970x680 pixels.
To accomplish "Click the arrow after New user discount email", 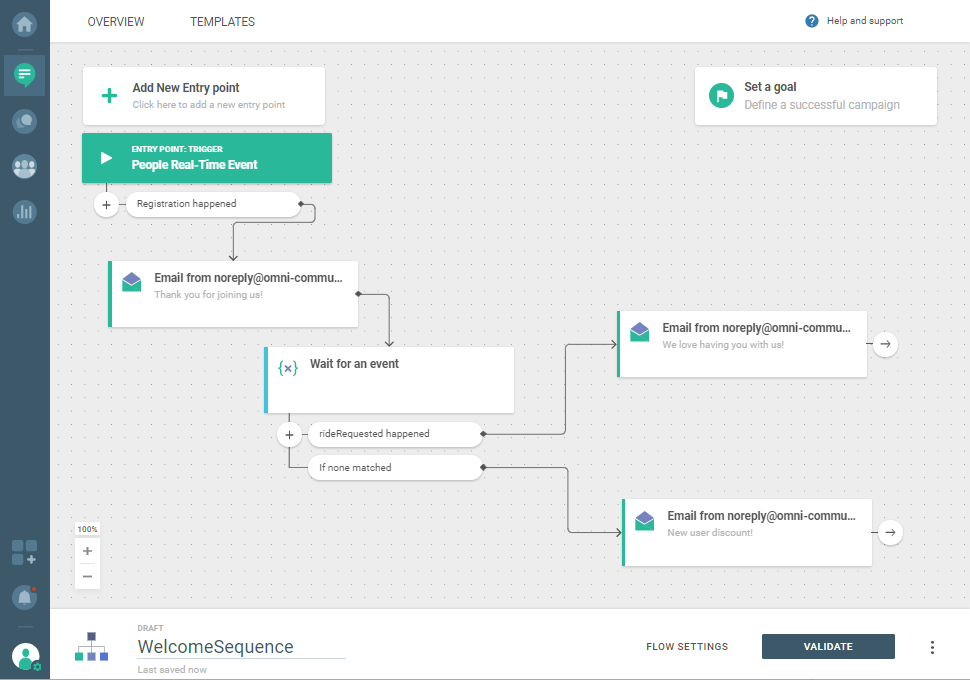I will 889,532.
